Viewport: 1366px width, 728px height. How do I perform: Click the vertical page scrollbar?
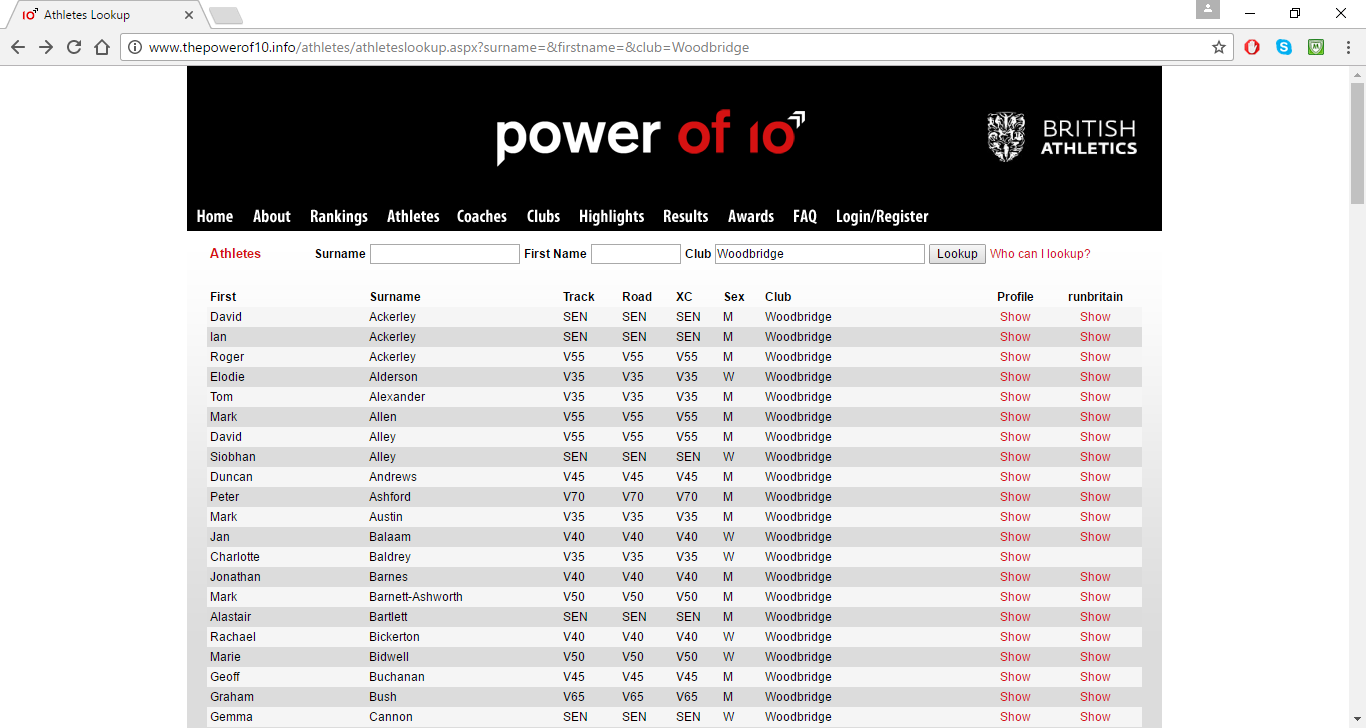(1357, 400)
